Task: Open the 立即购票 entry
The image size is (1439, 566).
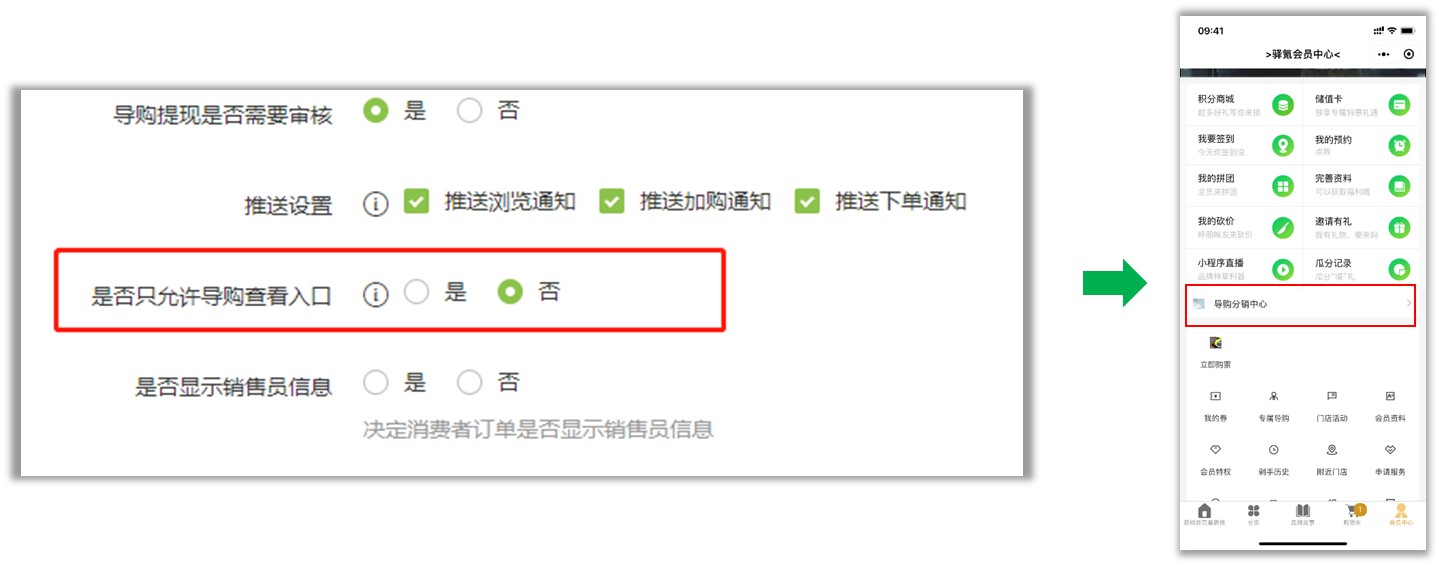Action: [x=1215, y=352]
